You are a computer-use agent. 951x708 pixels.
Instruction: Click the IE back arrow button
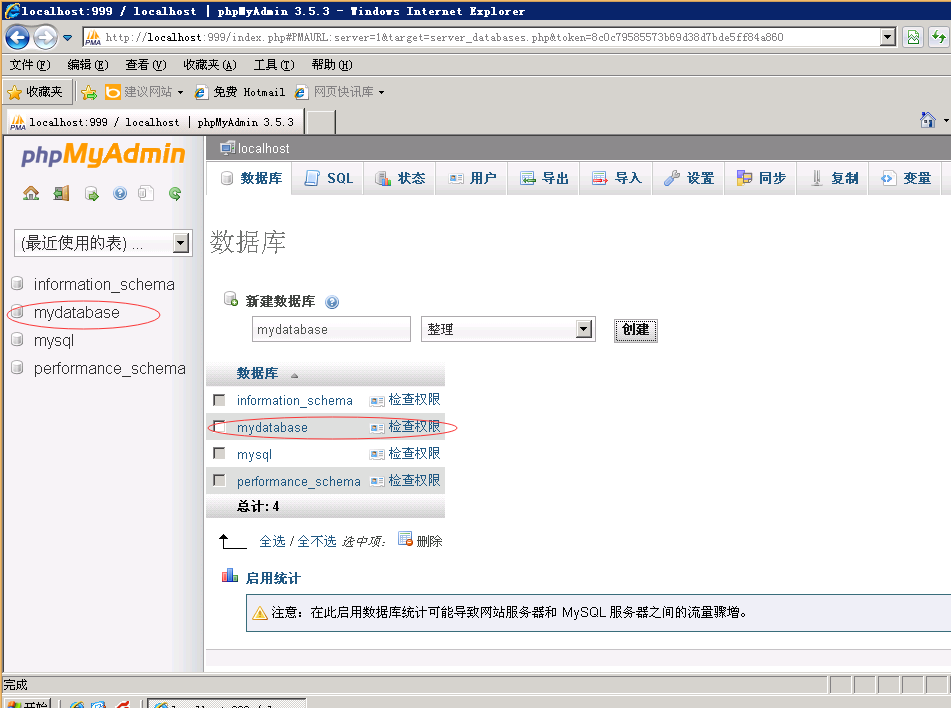coord(18,38)
